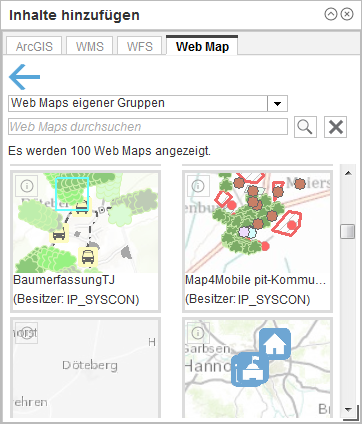Open info icon on Map4Mobile thumbnail
The width and height of the screenshot is (362, 424).
198,186
